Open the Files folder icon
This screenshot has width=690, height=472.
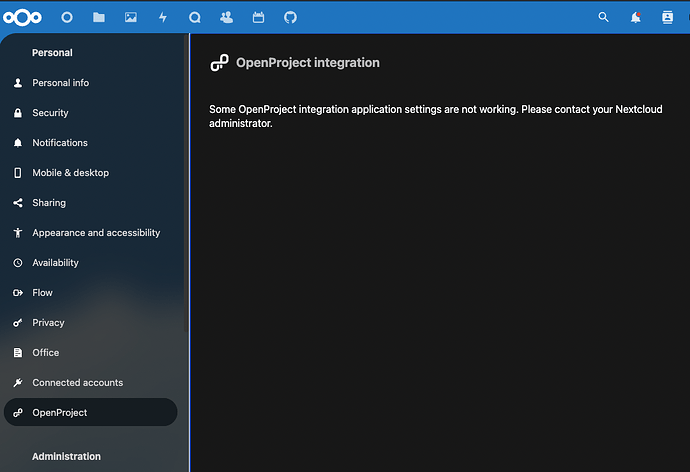[99, 18]
